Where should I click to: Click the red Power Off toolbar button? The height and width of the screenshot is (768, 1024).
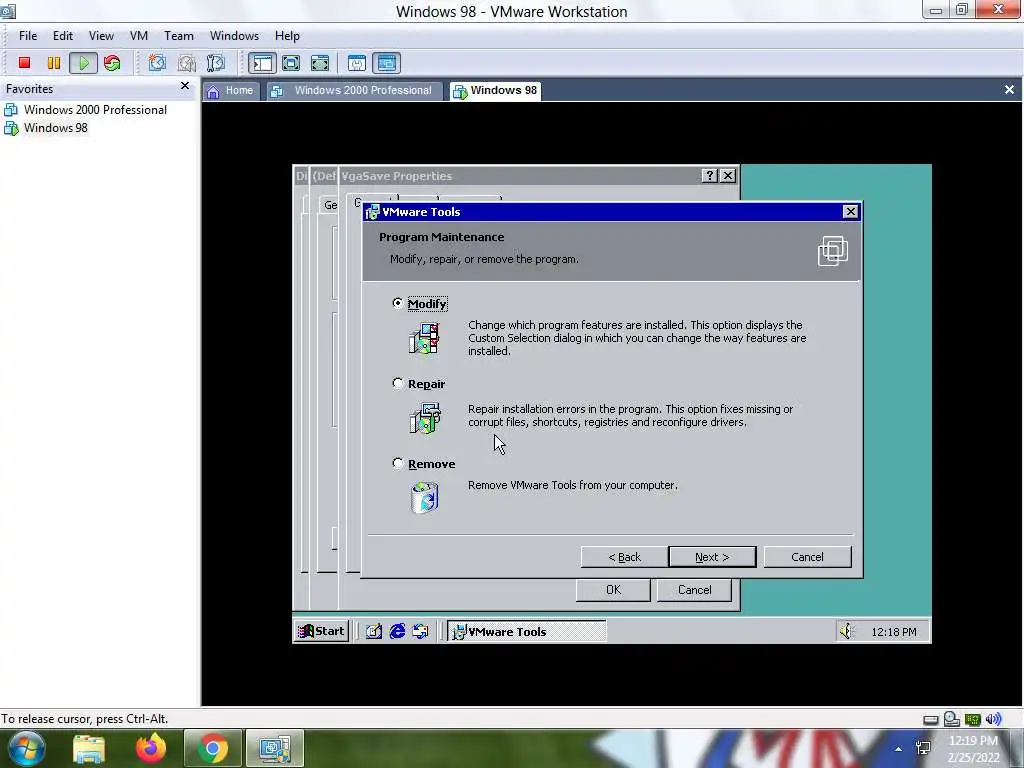coord(24,63)
